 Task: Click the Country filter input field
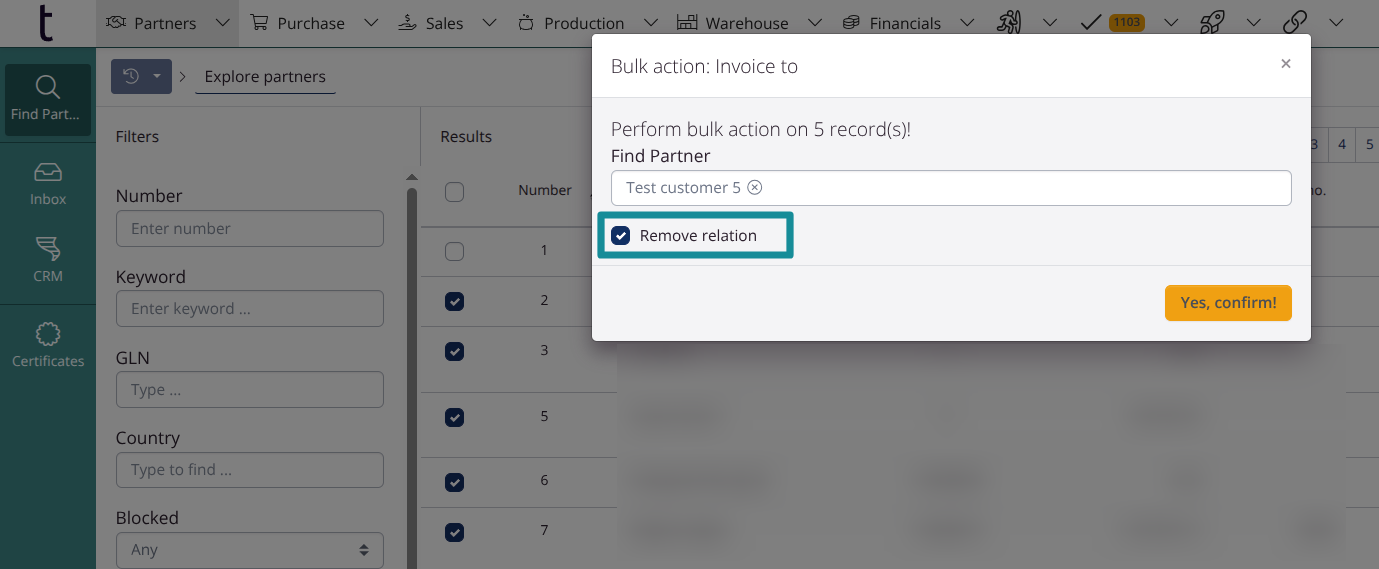click(250, 469)
